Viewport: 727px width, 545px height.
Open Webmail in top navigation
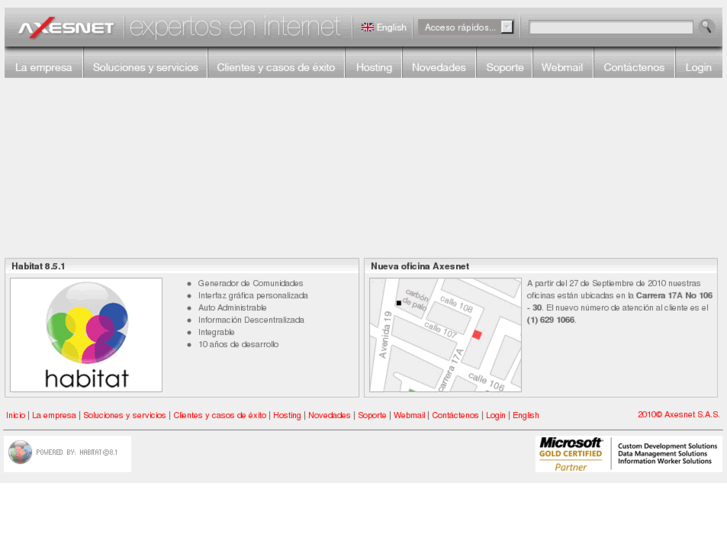pos(562,67)
